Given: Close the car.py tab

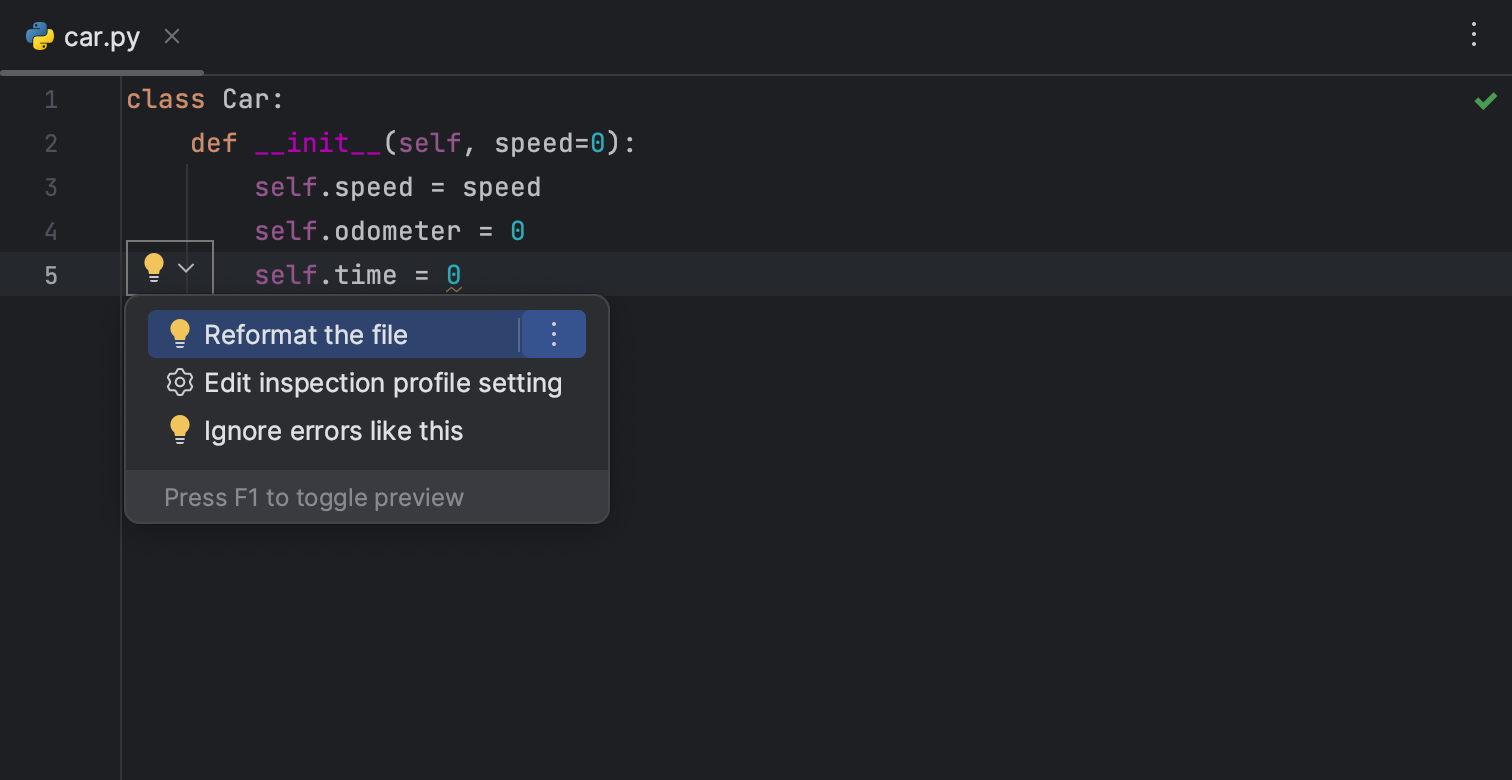Looking at the screenshot, I should pyautogui.click(x=171, y=36).
